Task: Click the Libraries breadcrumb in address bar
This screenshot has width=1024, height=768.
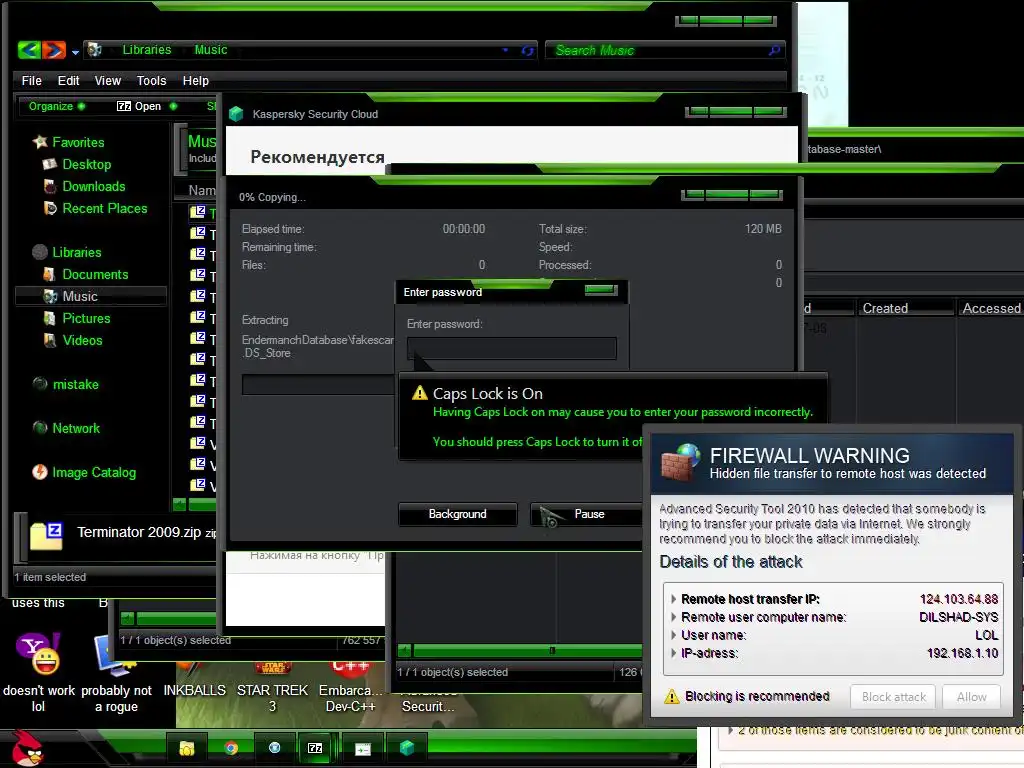Action: 147,50
